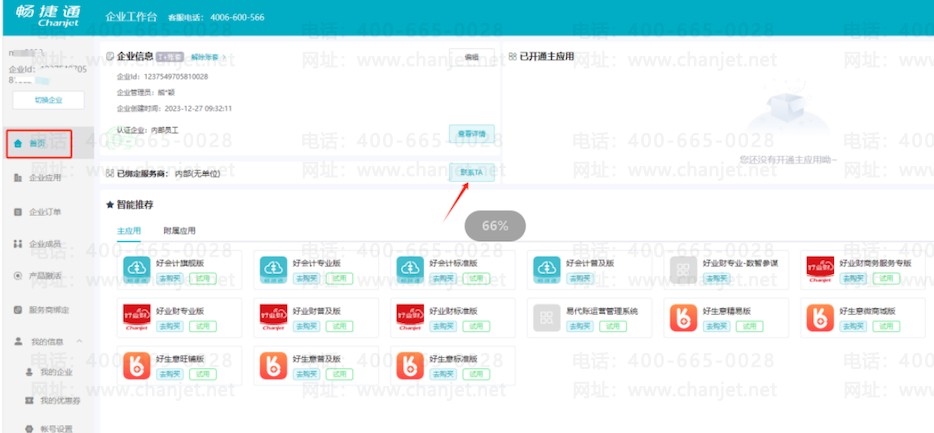This screenshot has width=934, height=433.
Task: Go to 产品激活 in the sidebar
Action: [x=45, y=276]
